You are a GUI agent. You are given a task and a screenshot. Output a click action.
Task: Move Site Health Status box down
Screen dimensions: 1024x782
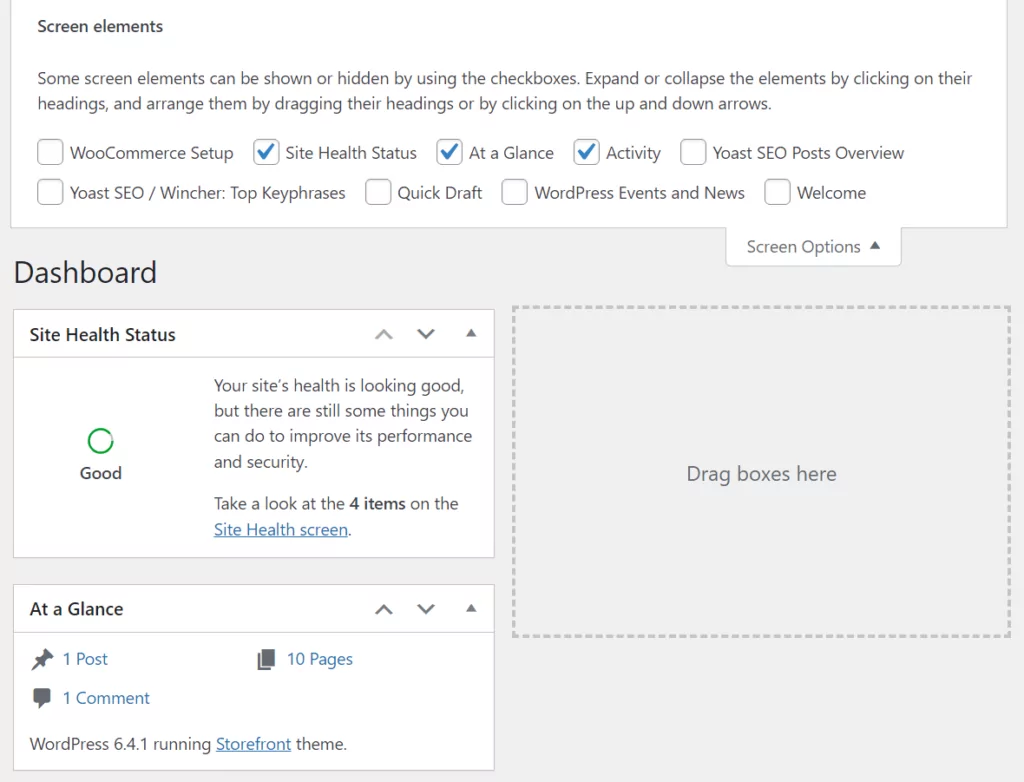426,334
